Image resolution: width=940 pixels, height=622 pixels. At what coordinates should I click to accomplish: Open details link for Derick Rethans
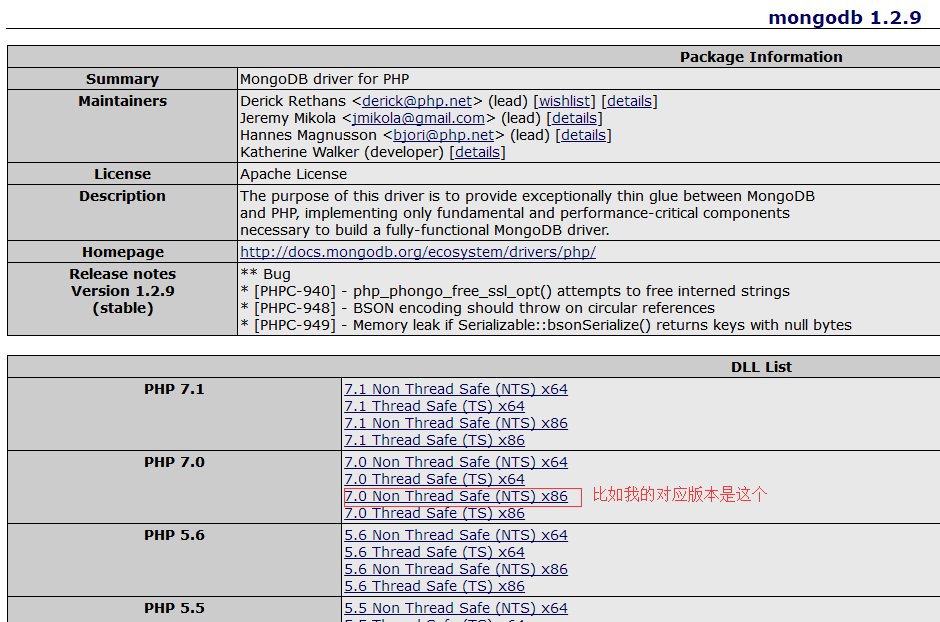point(629,101)
